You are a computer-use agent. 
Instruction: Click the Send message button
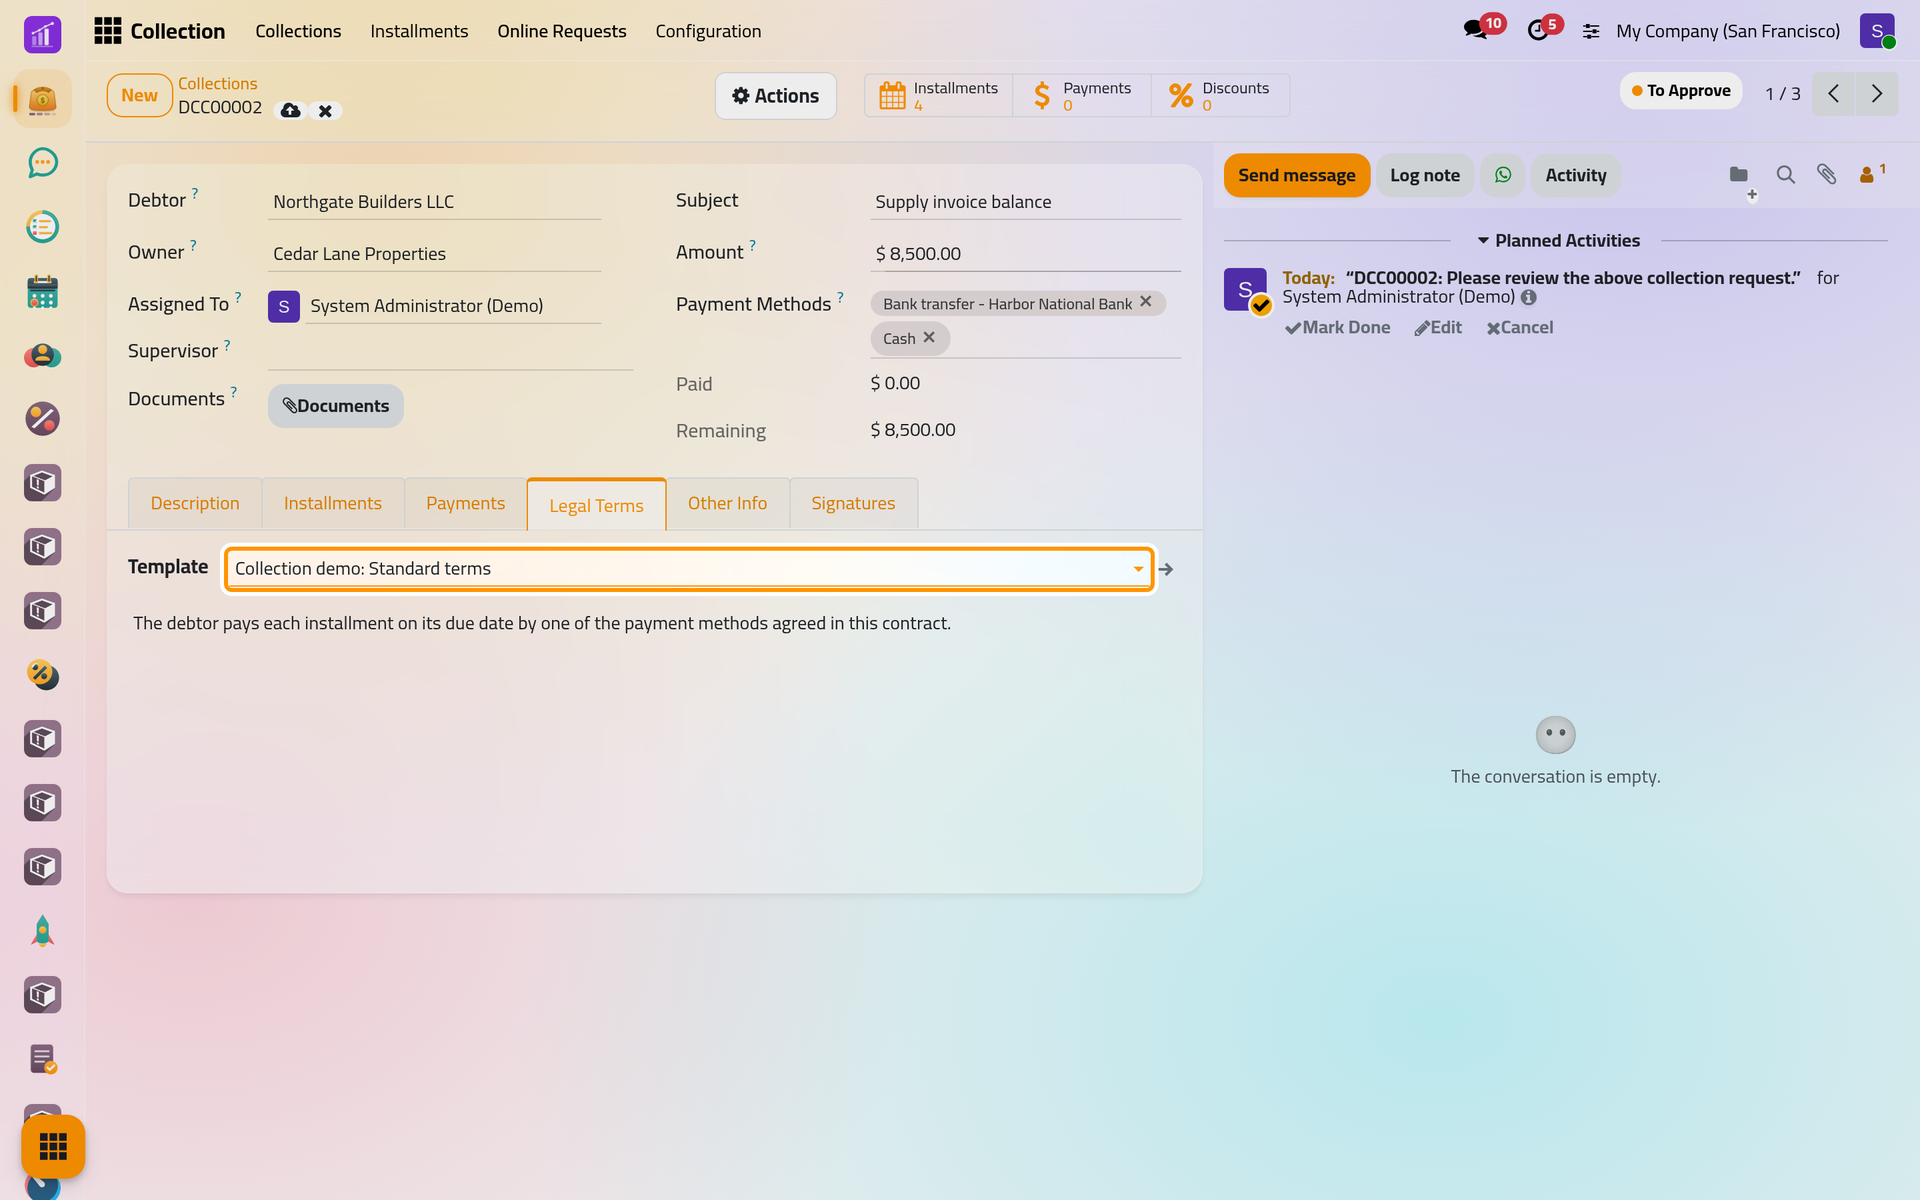click(1297, 175)
